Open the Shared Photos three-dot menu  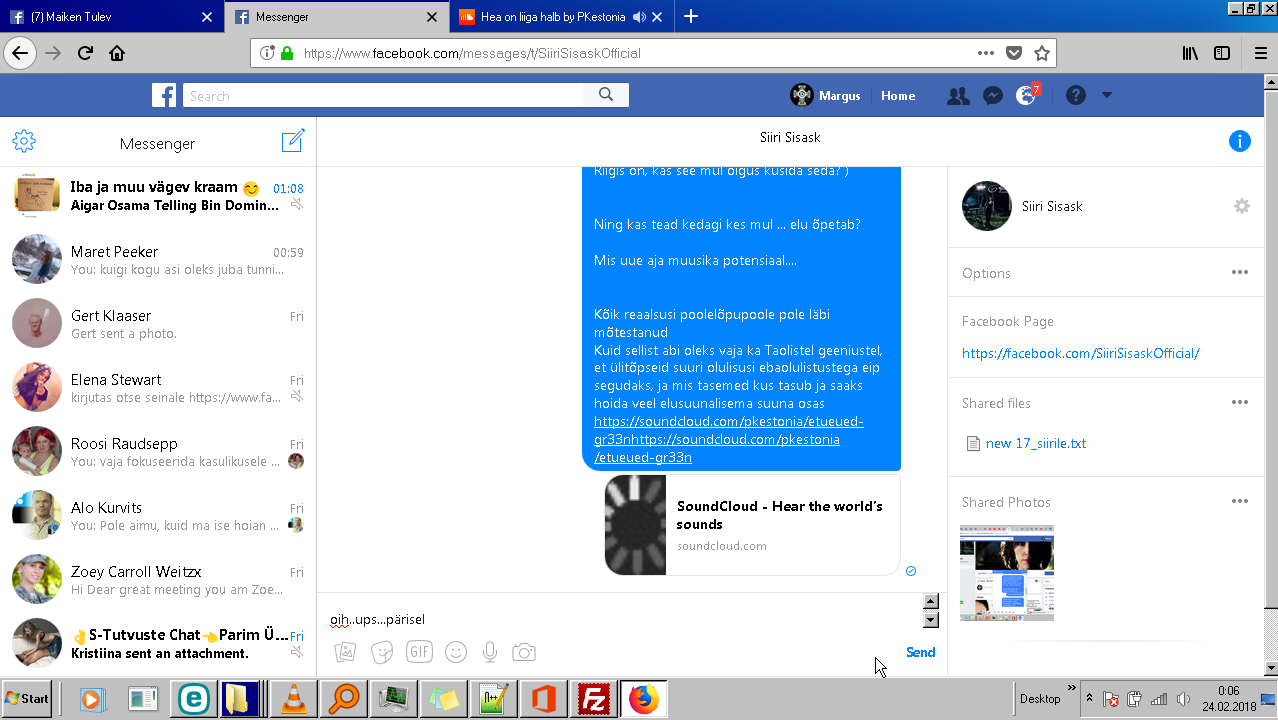[1240, 501]
